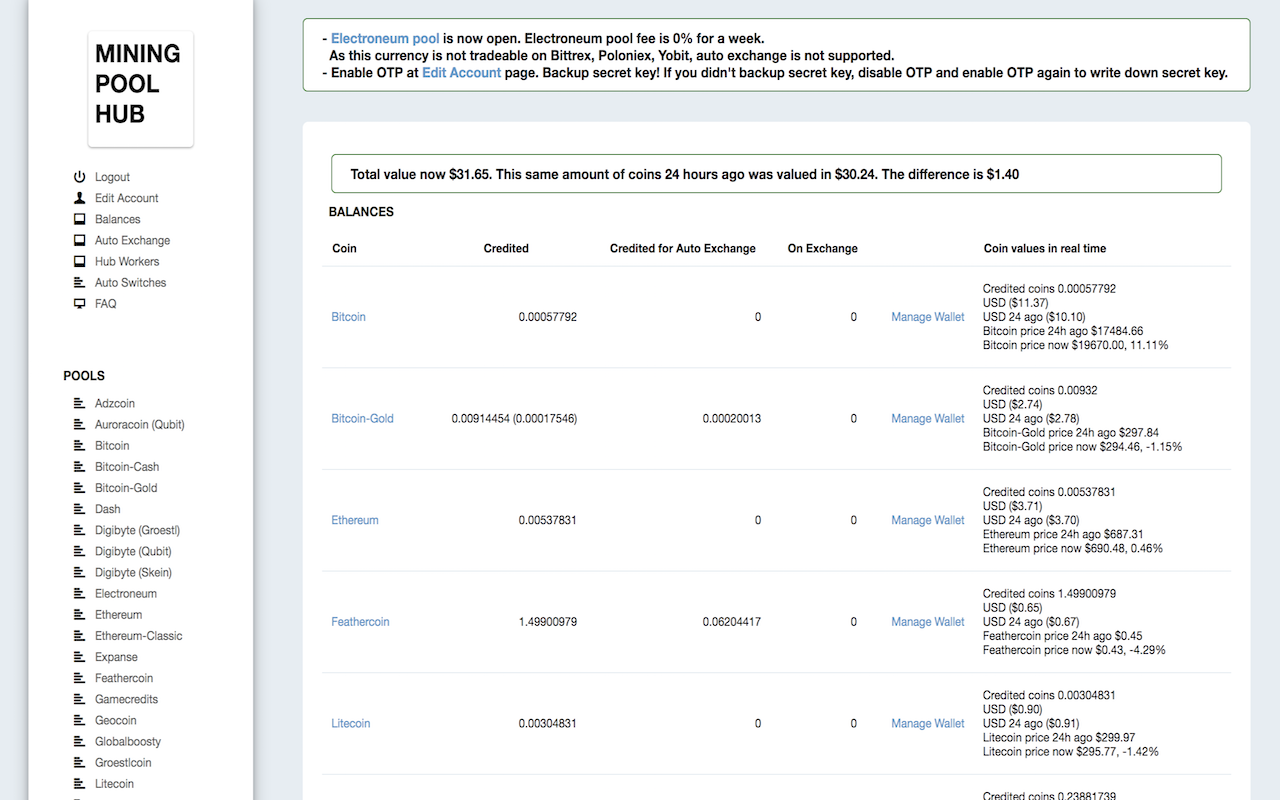
Task: Click Manage Wallet in the Litecoin row
Action: point(928,723)
